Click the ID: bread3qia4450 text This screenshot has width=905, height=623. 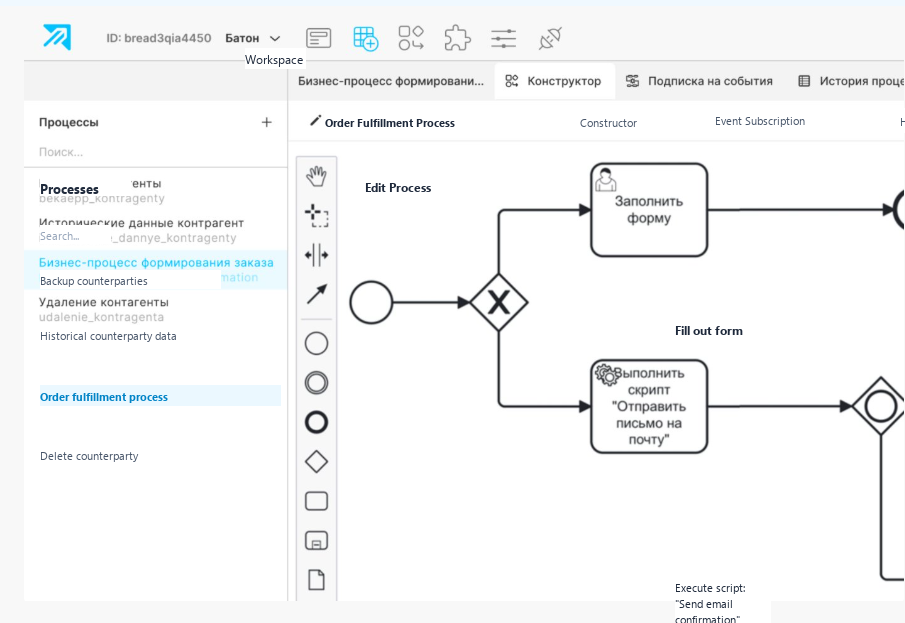[x=159, y=38]
